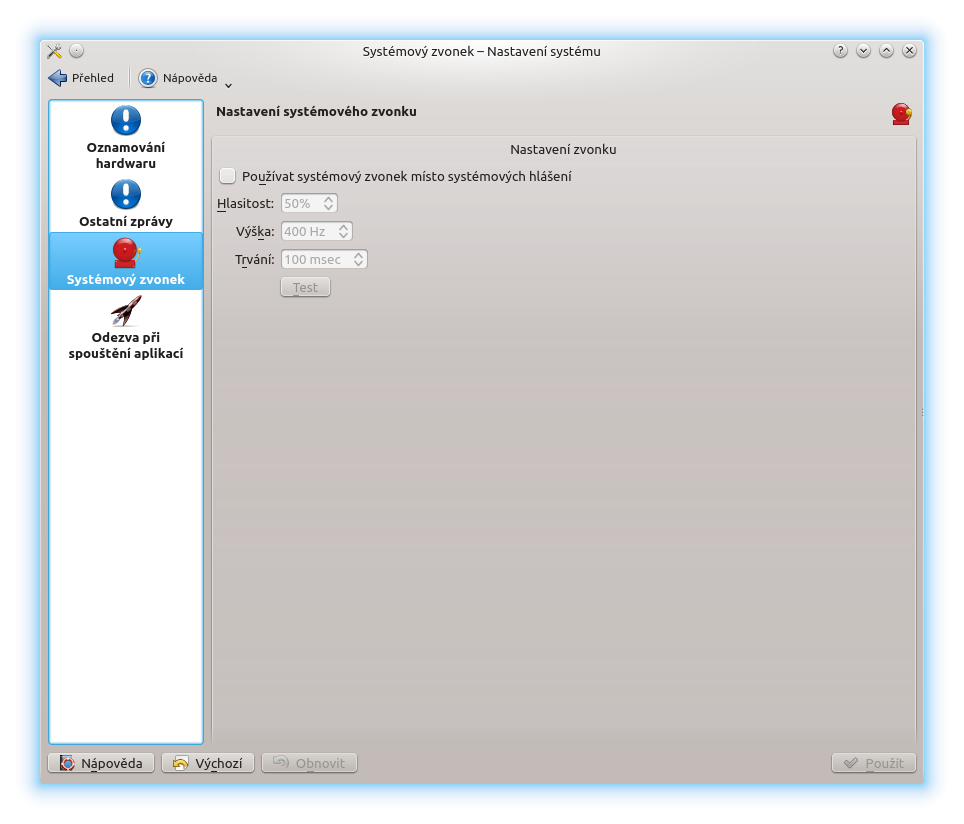The image size is (964, 824).
Task: Increase Výška with the up arrow
Action: [344, 227]
